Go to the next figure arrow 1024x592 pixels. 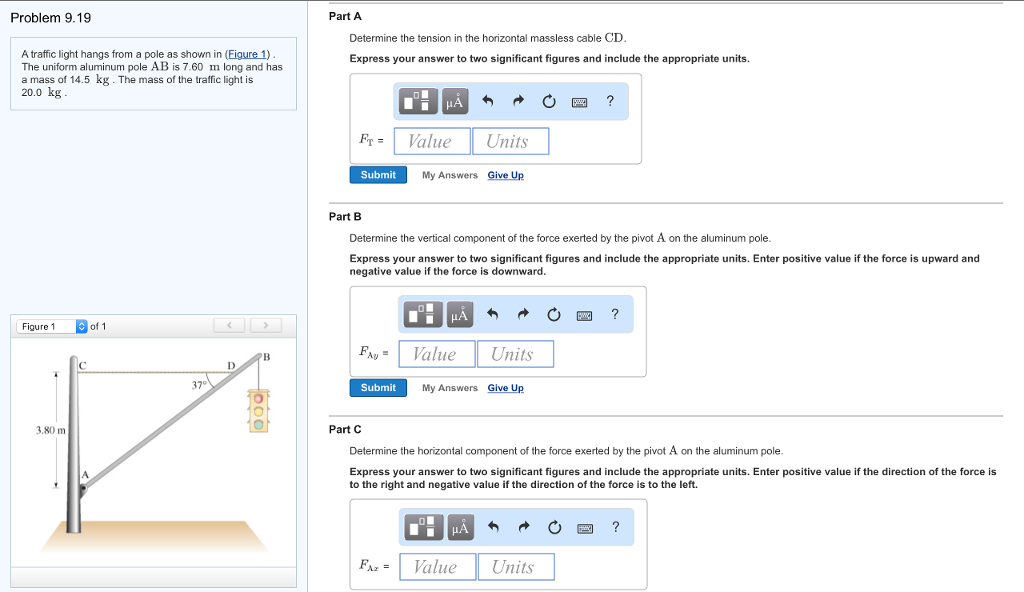tap(266, 325)
